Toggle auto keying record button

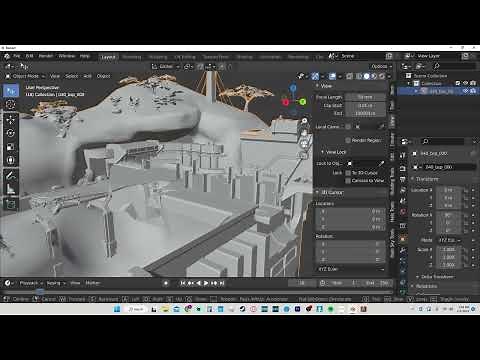(x=166, y=283)
